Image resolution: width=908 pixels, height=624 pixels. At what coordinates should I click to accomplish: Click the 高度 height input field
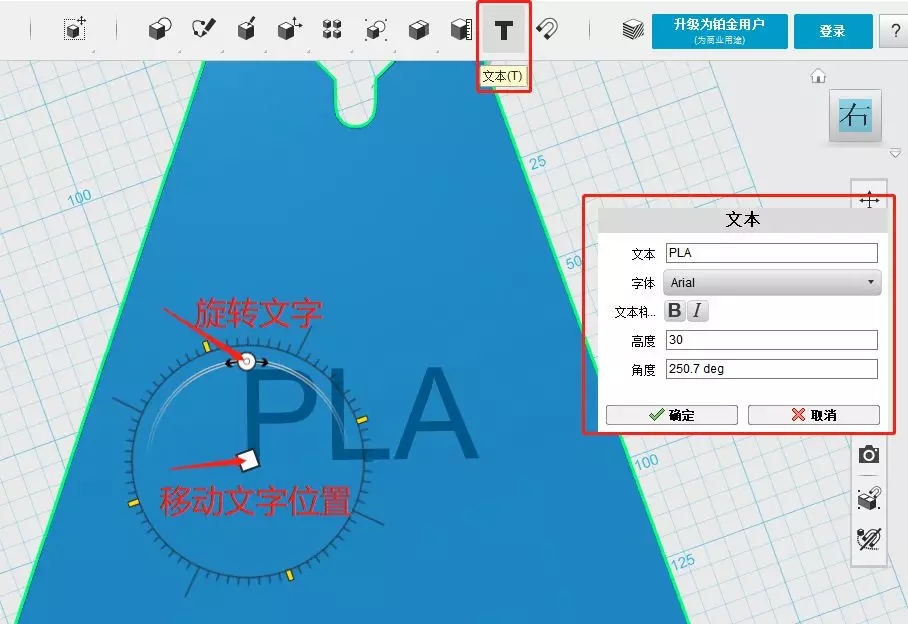click(771, 340)
